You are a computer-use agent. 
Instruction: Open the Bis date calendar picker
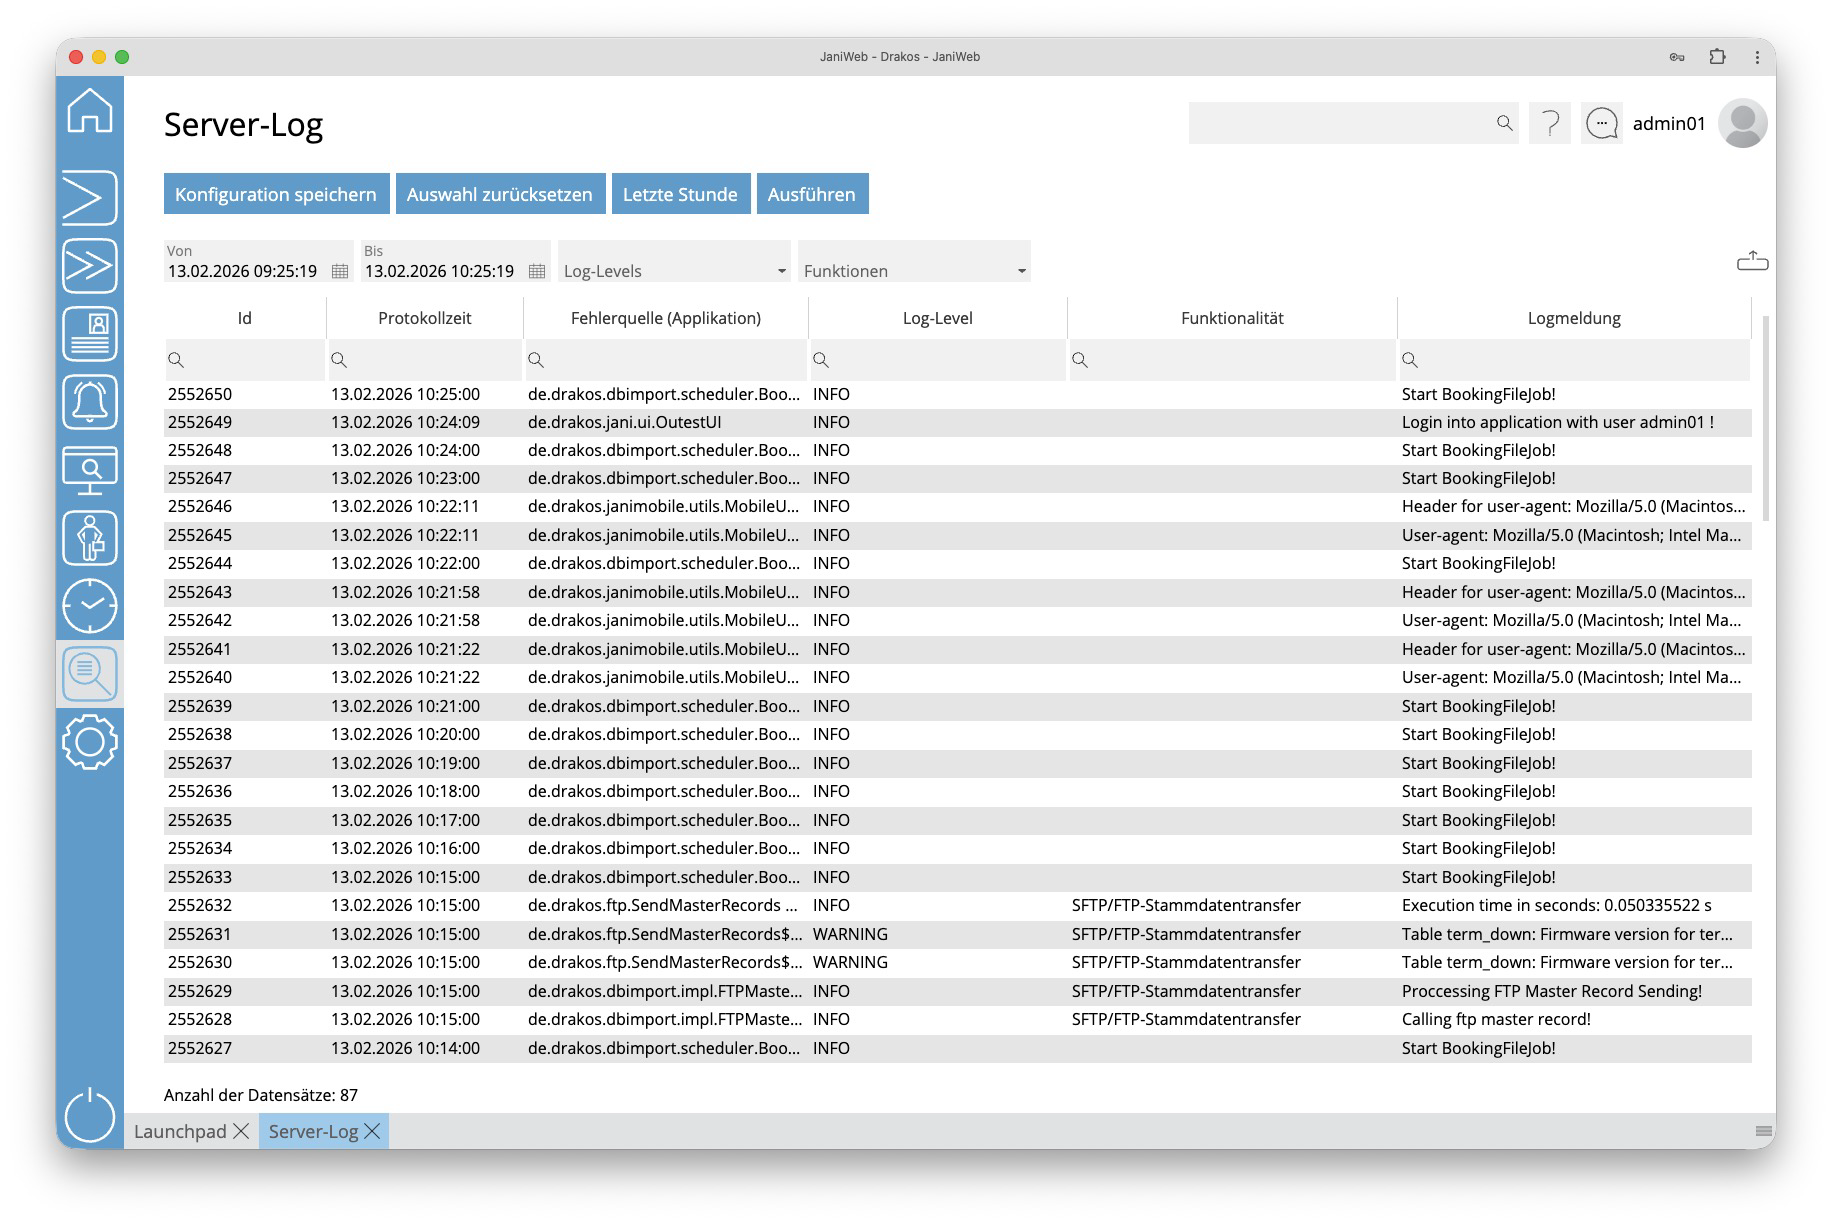pos(537,271)
